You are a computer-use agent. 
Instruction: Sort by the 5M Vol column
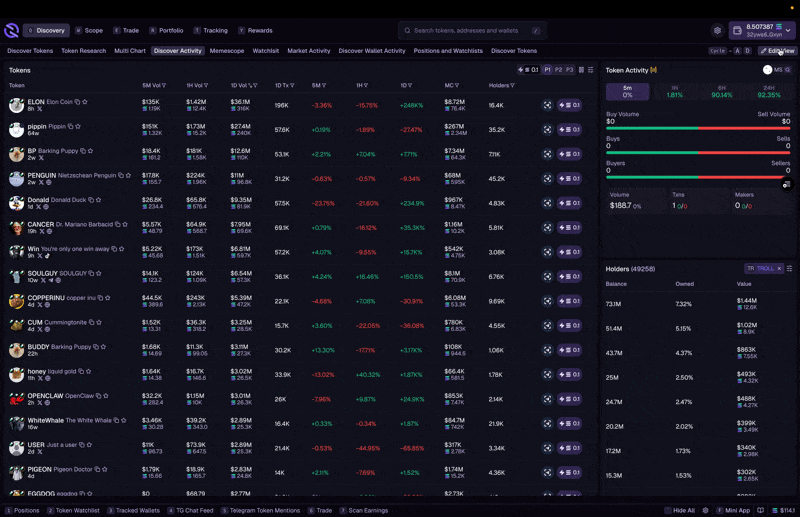[154, 85]
